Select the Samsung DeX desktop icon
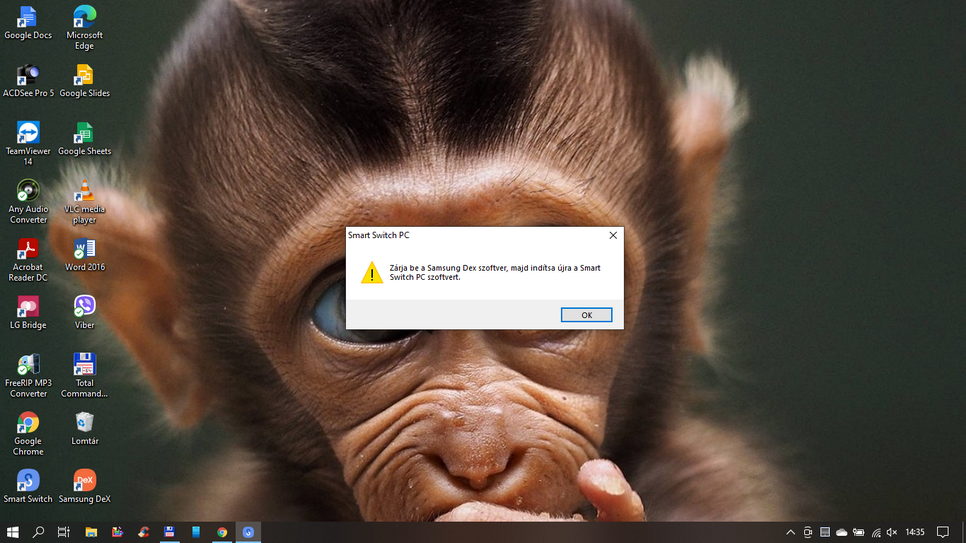This screenshot has height=543, width=966. click(x=84, y=486)
